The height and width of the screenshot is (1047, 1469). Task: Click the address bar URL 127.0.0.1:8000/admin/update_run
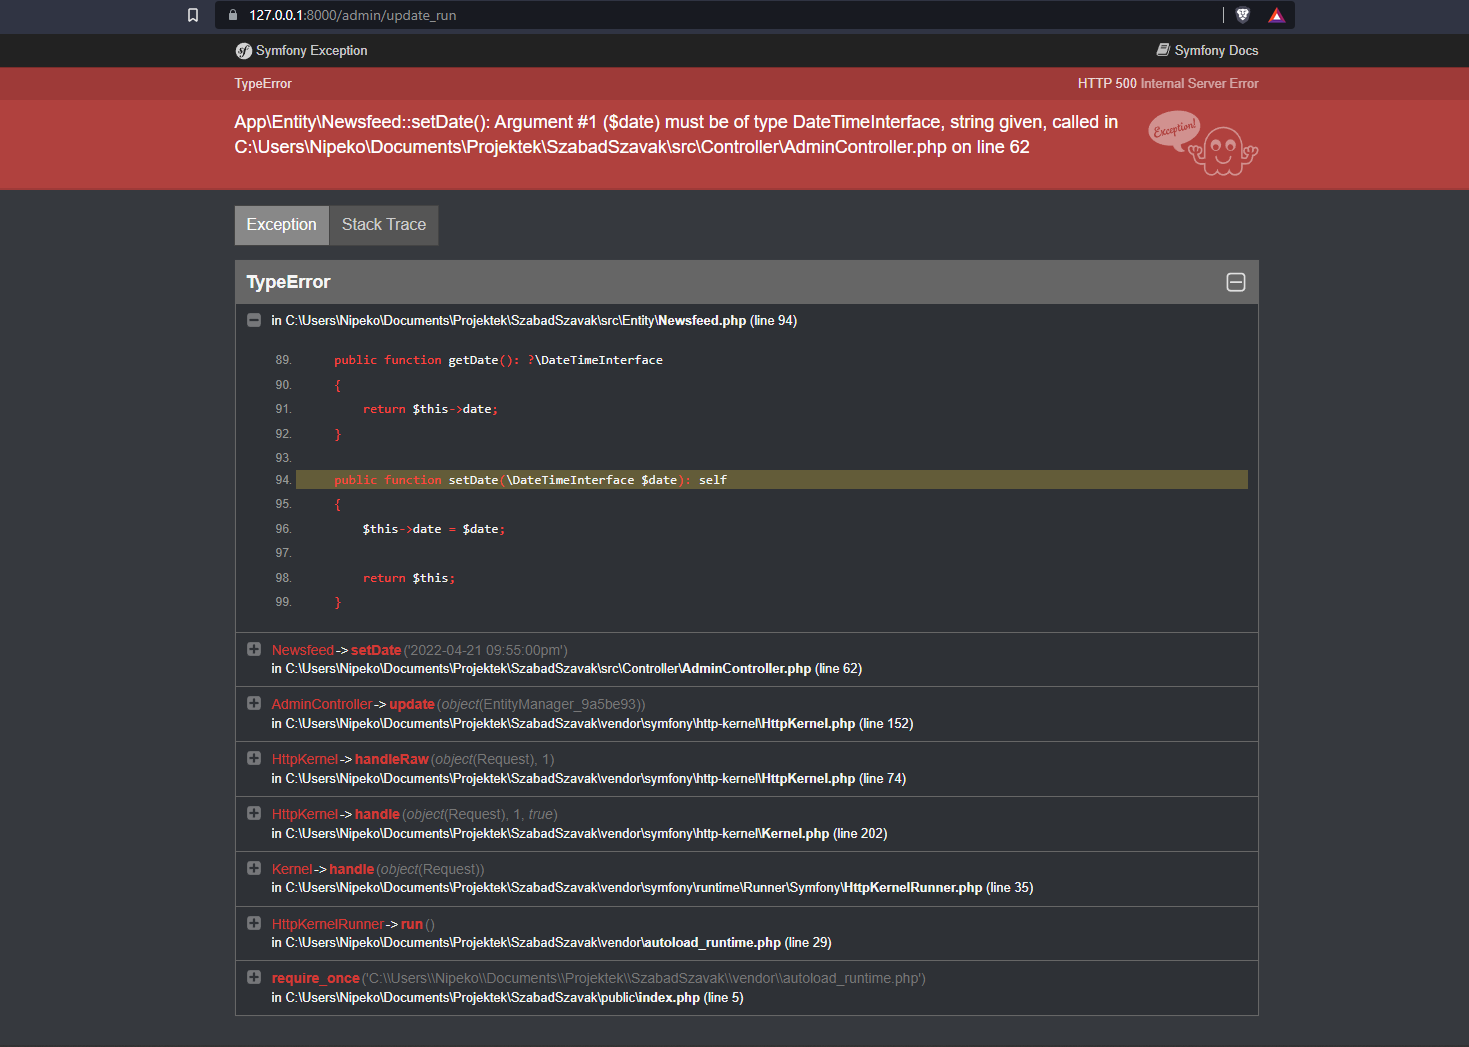[353, 15]
